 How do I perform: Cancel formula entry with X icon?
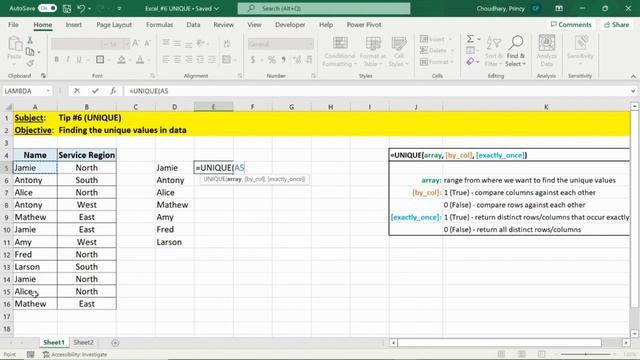[x=77, y=91]
